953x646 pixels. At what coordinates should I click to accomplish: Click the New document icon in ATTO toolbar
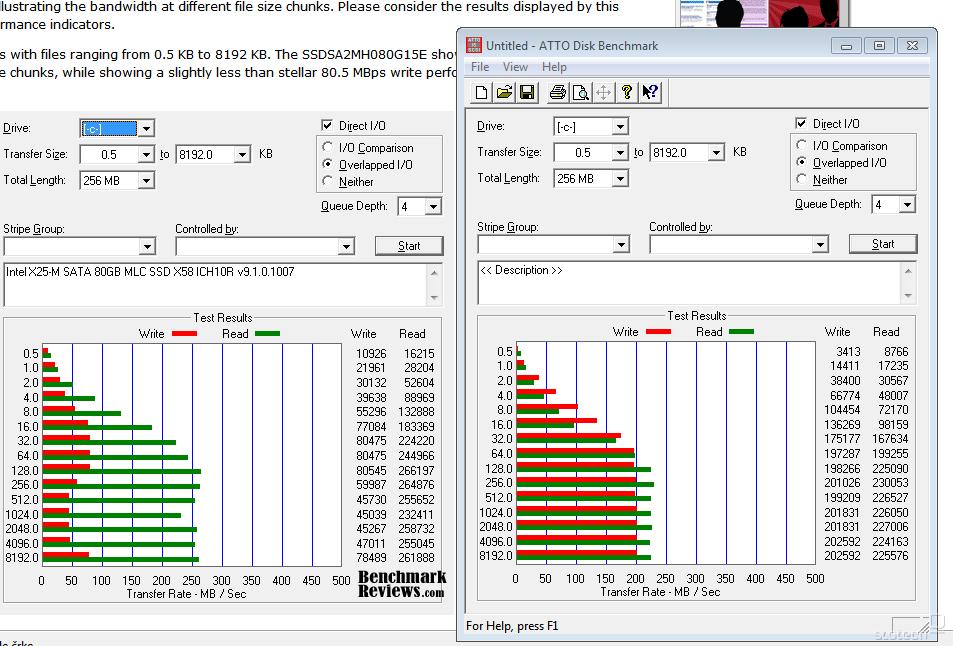tap(481, 92)
